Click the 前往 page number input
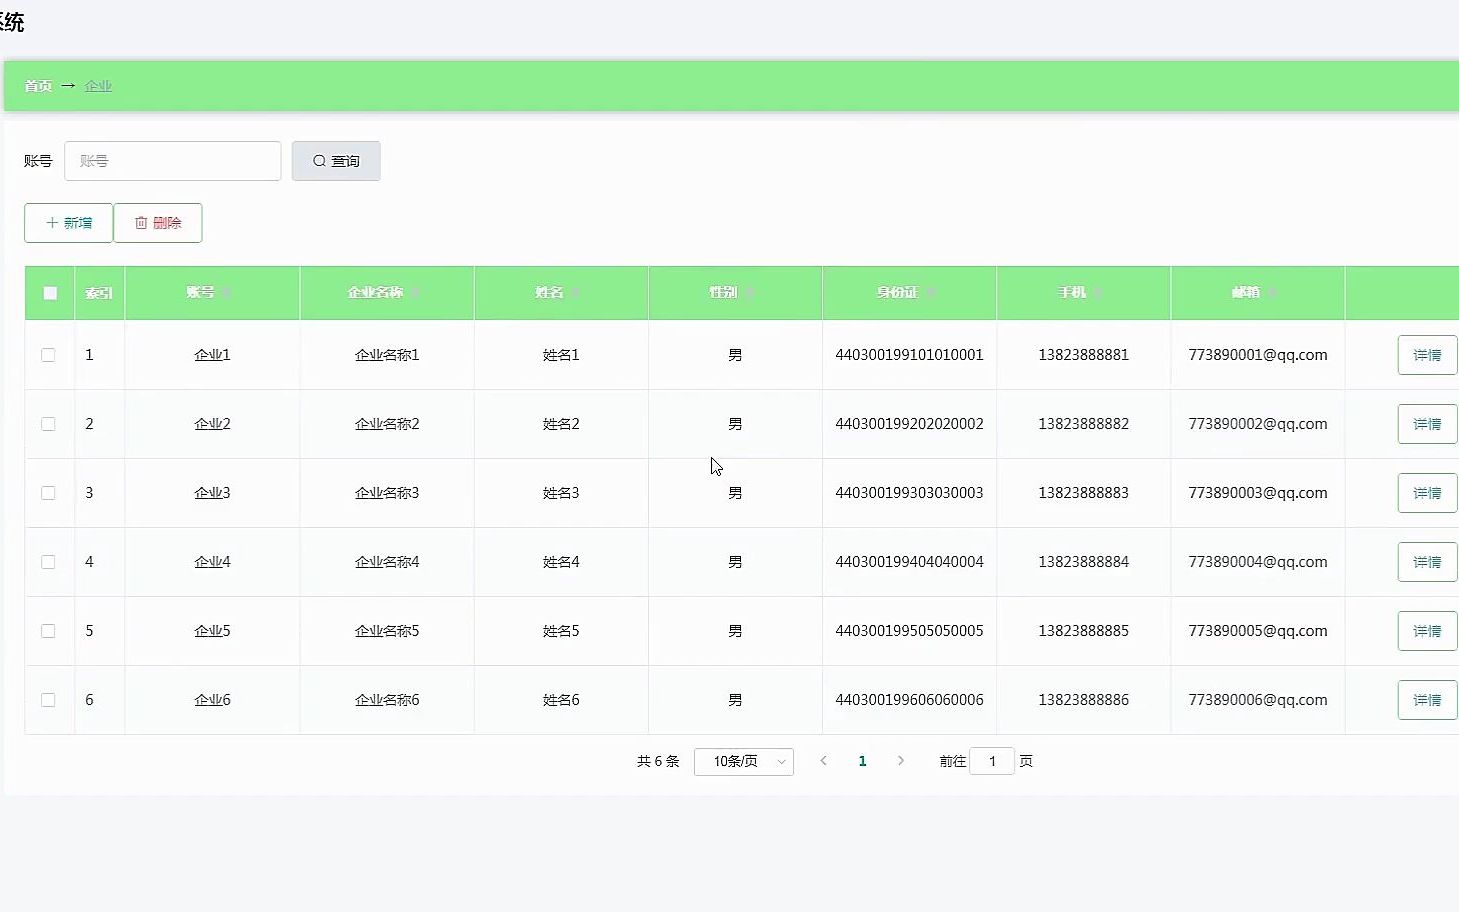Screen dimensions: 1459x912 pyautogui.click(x=992, y=762)
